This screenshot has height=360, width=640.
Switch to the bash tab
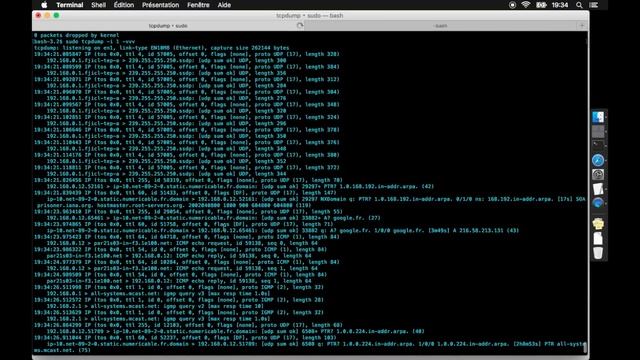(441, 26)
